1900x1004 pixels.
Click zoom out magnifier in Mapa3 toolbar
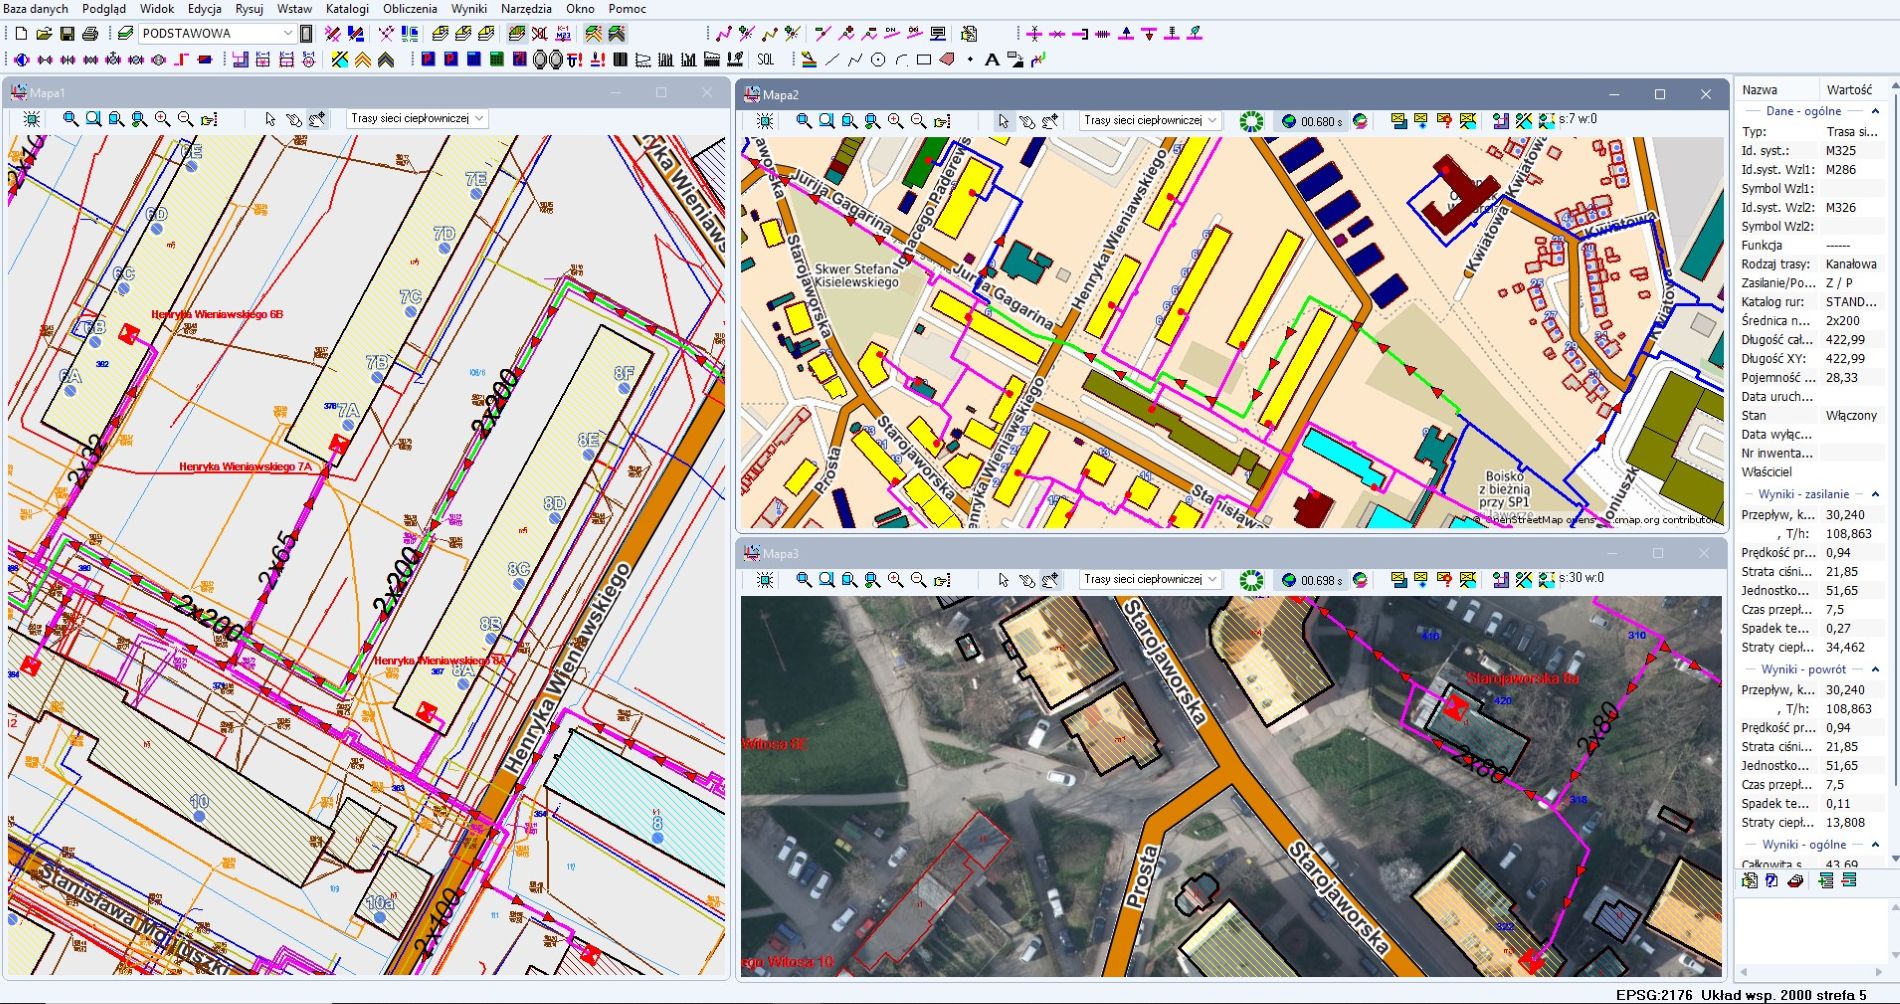pos(918,580)
